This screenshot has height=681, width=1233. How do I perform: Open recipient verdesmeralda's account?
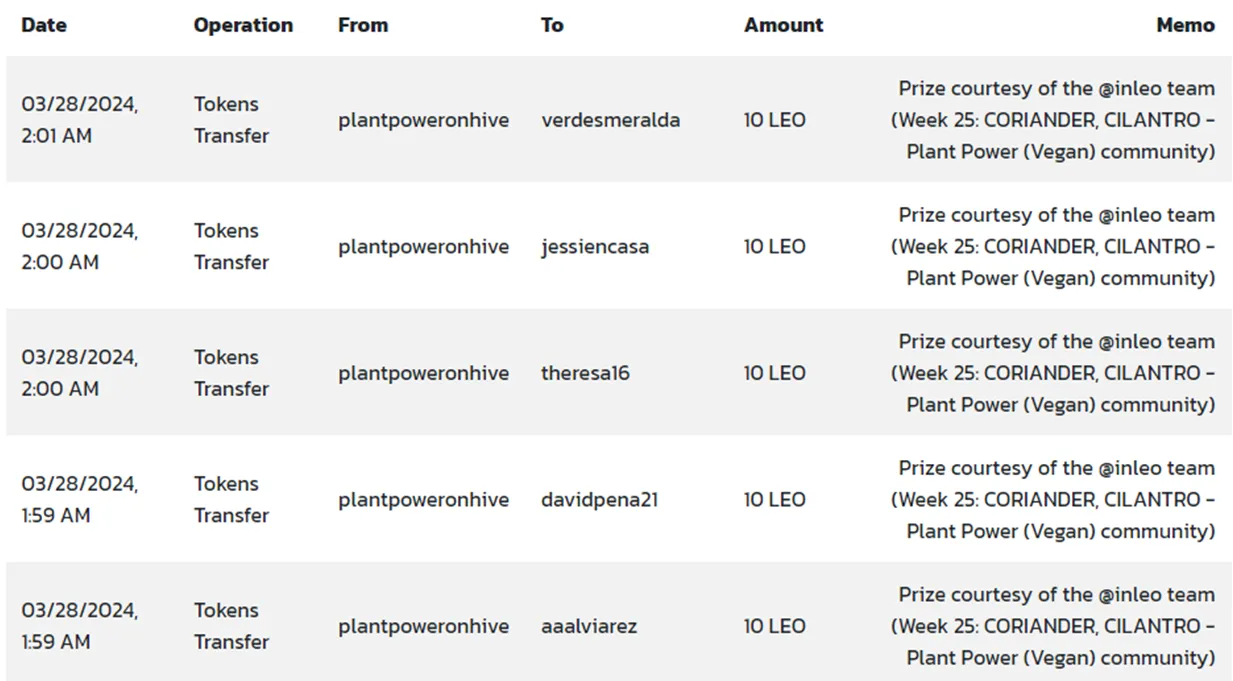coord(611,120)
